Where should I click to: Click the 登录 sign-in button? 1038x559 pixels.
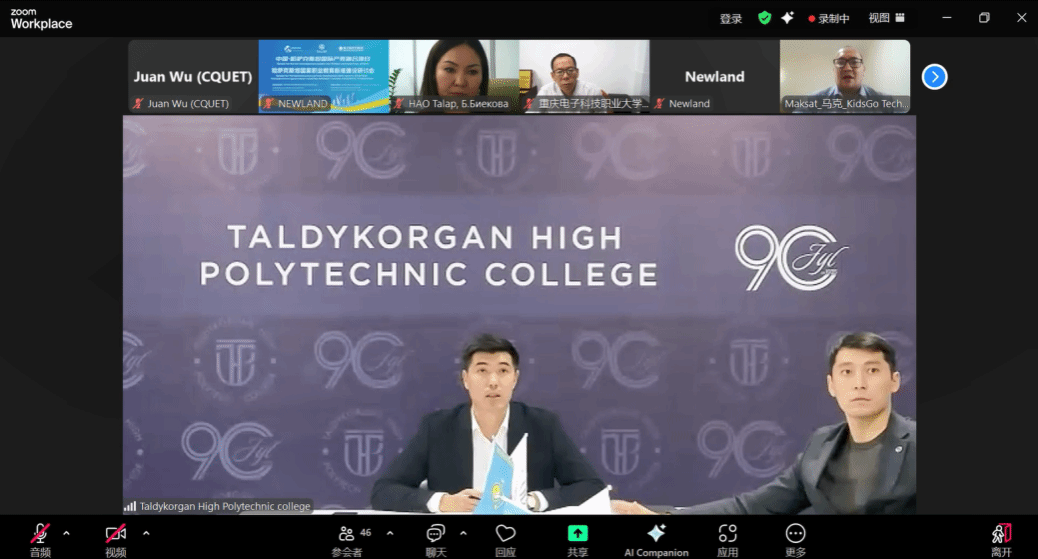(x=731, y=18)
